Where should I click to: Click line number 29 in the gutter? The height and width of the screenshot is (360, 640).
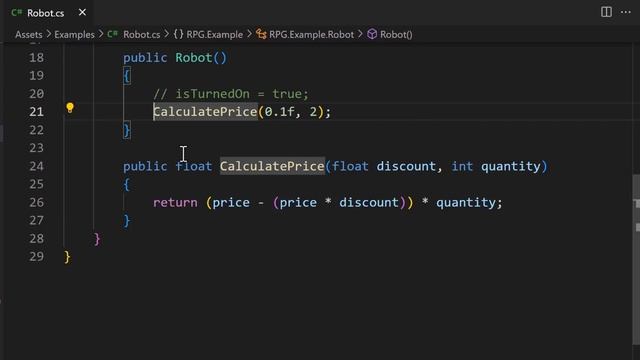[36, 257]
